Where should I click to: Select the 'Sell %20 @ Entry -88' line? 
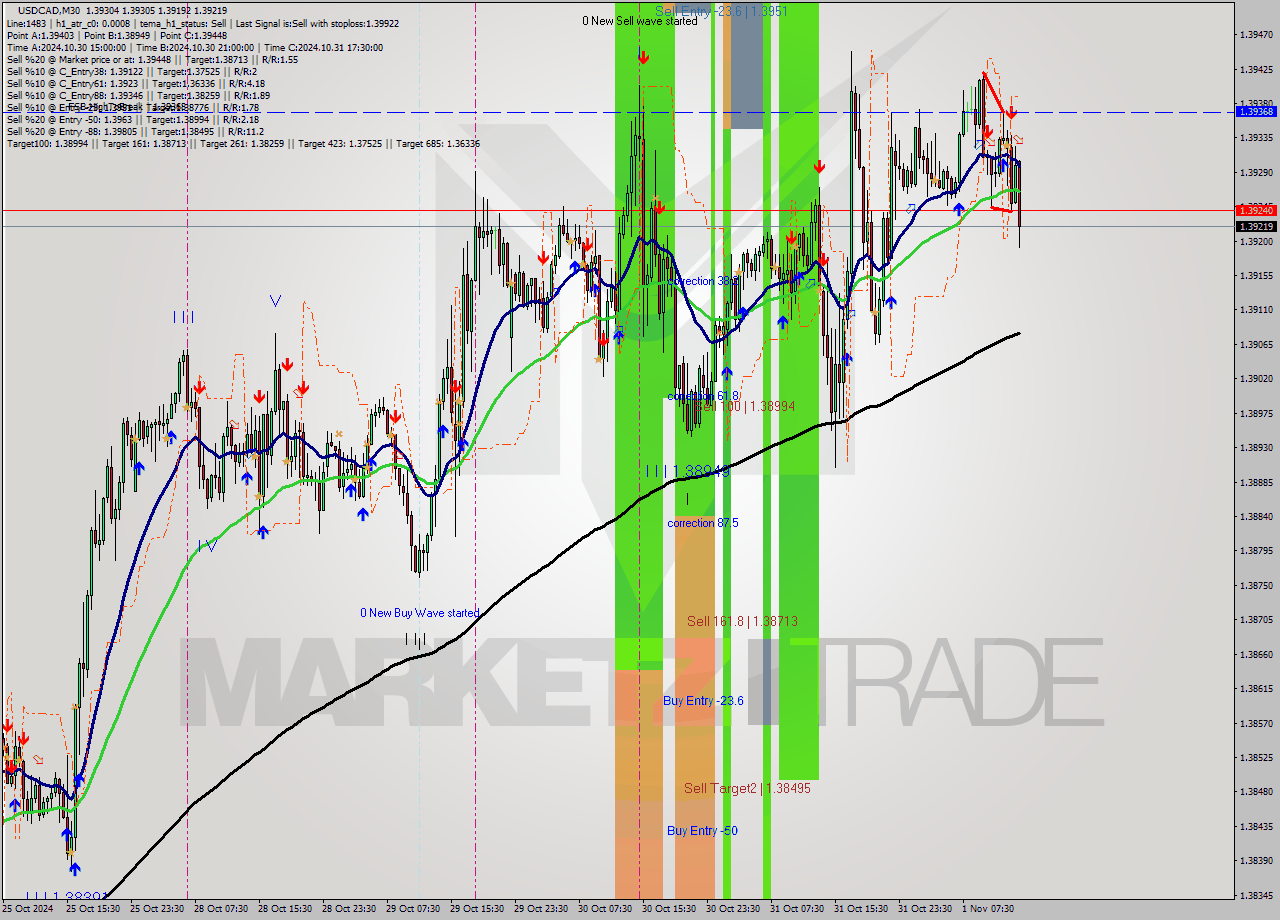[135, 131]
